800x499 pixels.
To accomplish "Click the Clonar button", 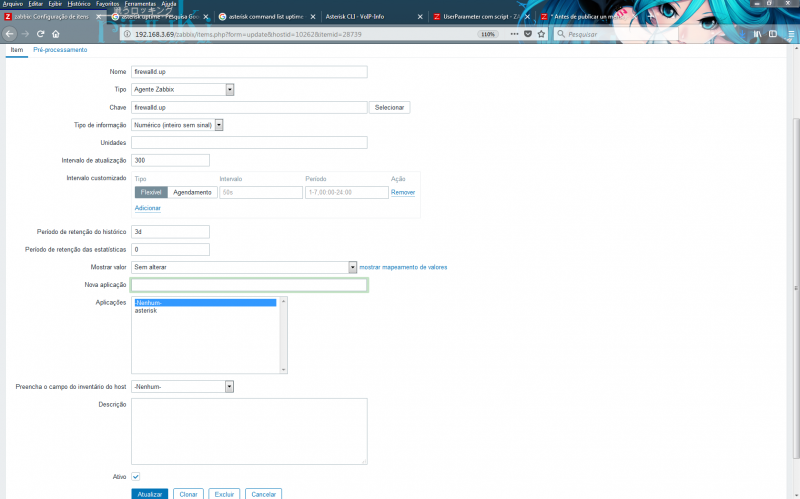I will (x=188, y=494).
